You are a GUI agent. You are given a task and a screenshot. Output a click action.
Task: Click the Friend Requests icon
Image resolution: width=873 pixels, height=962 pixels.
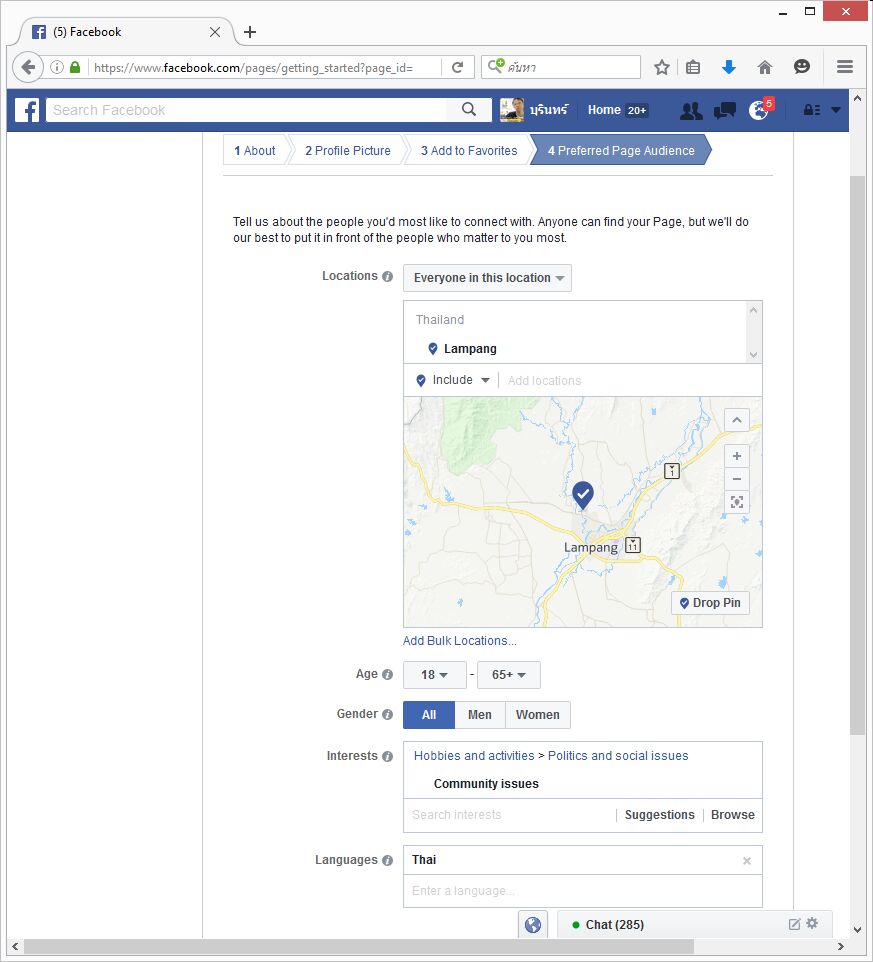click(691, 110)
